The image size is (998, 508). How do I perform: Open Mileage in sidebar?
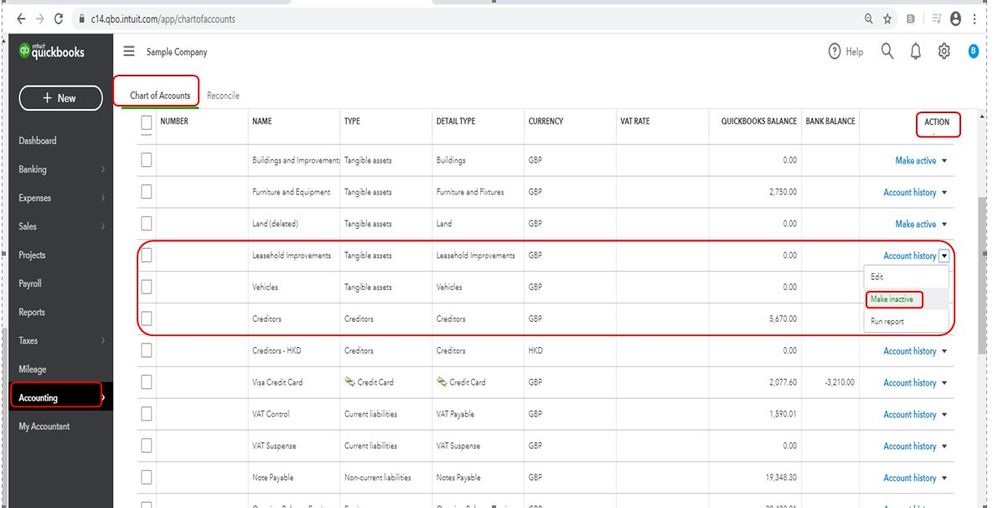pyautogui.click(x=32, y=369)
